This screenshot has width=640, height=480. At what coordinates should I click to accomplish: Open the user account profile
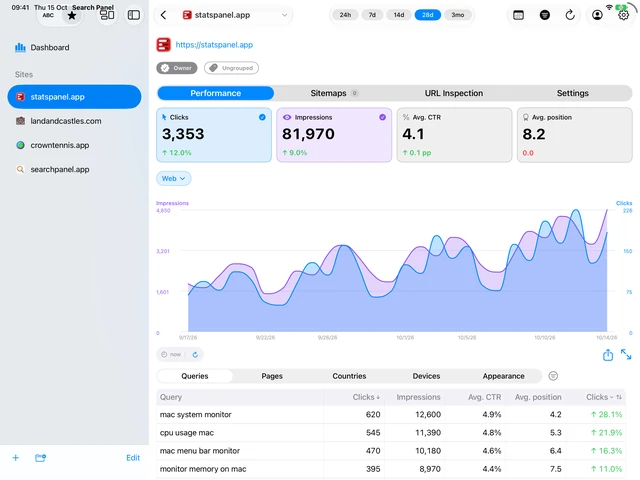tap(597, 15)
